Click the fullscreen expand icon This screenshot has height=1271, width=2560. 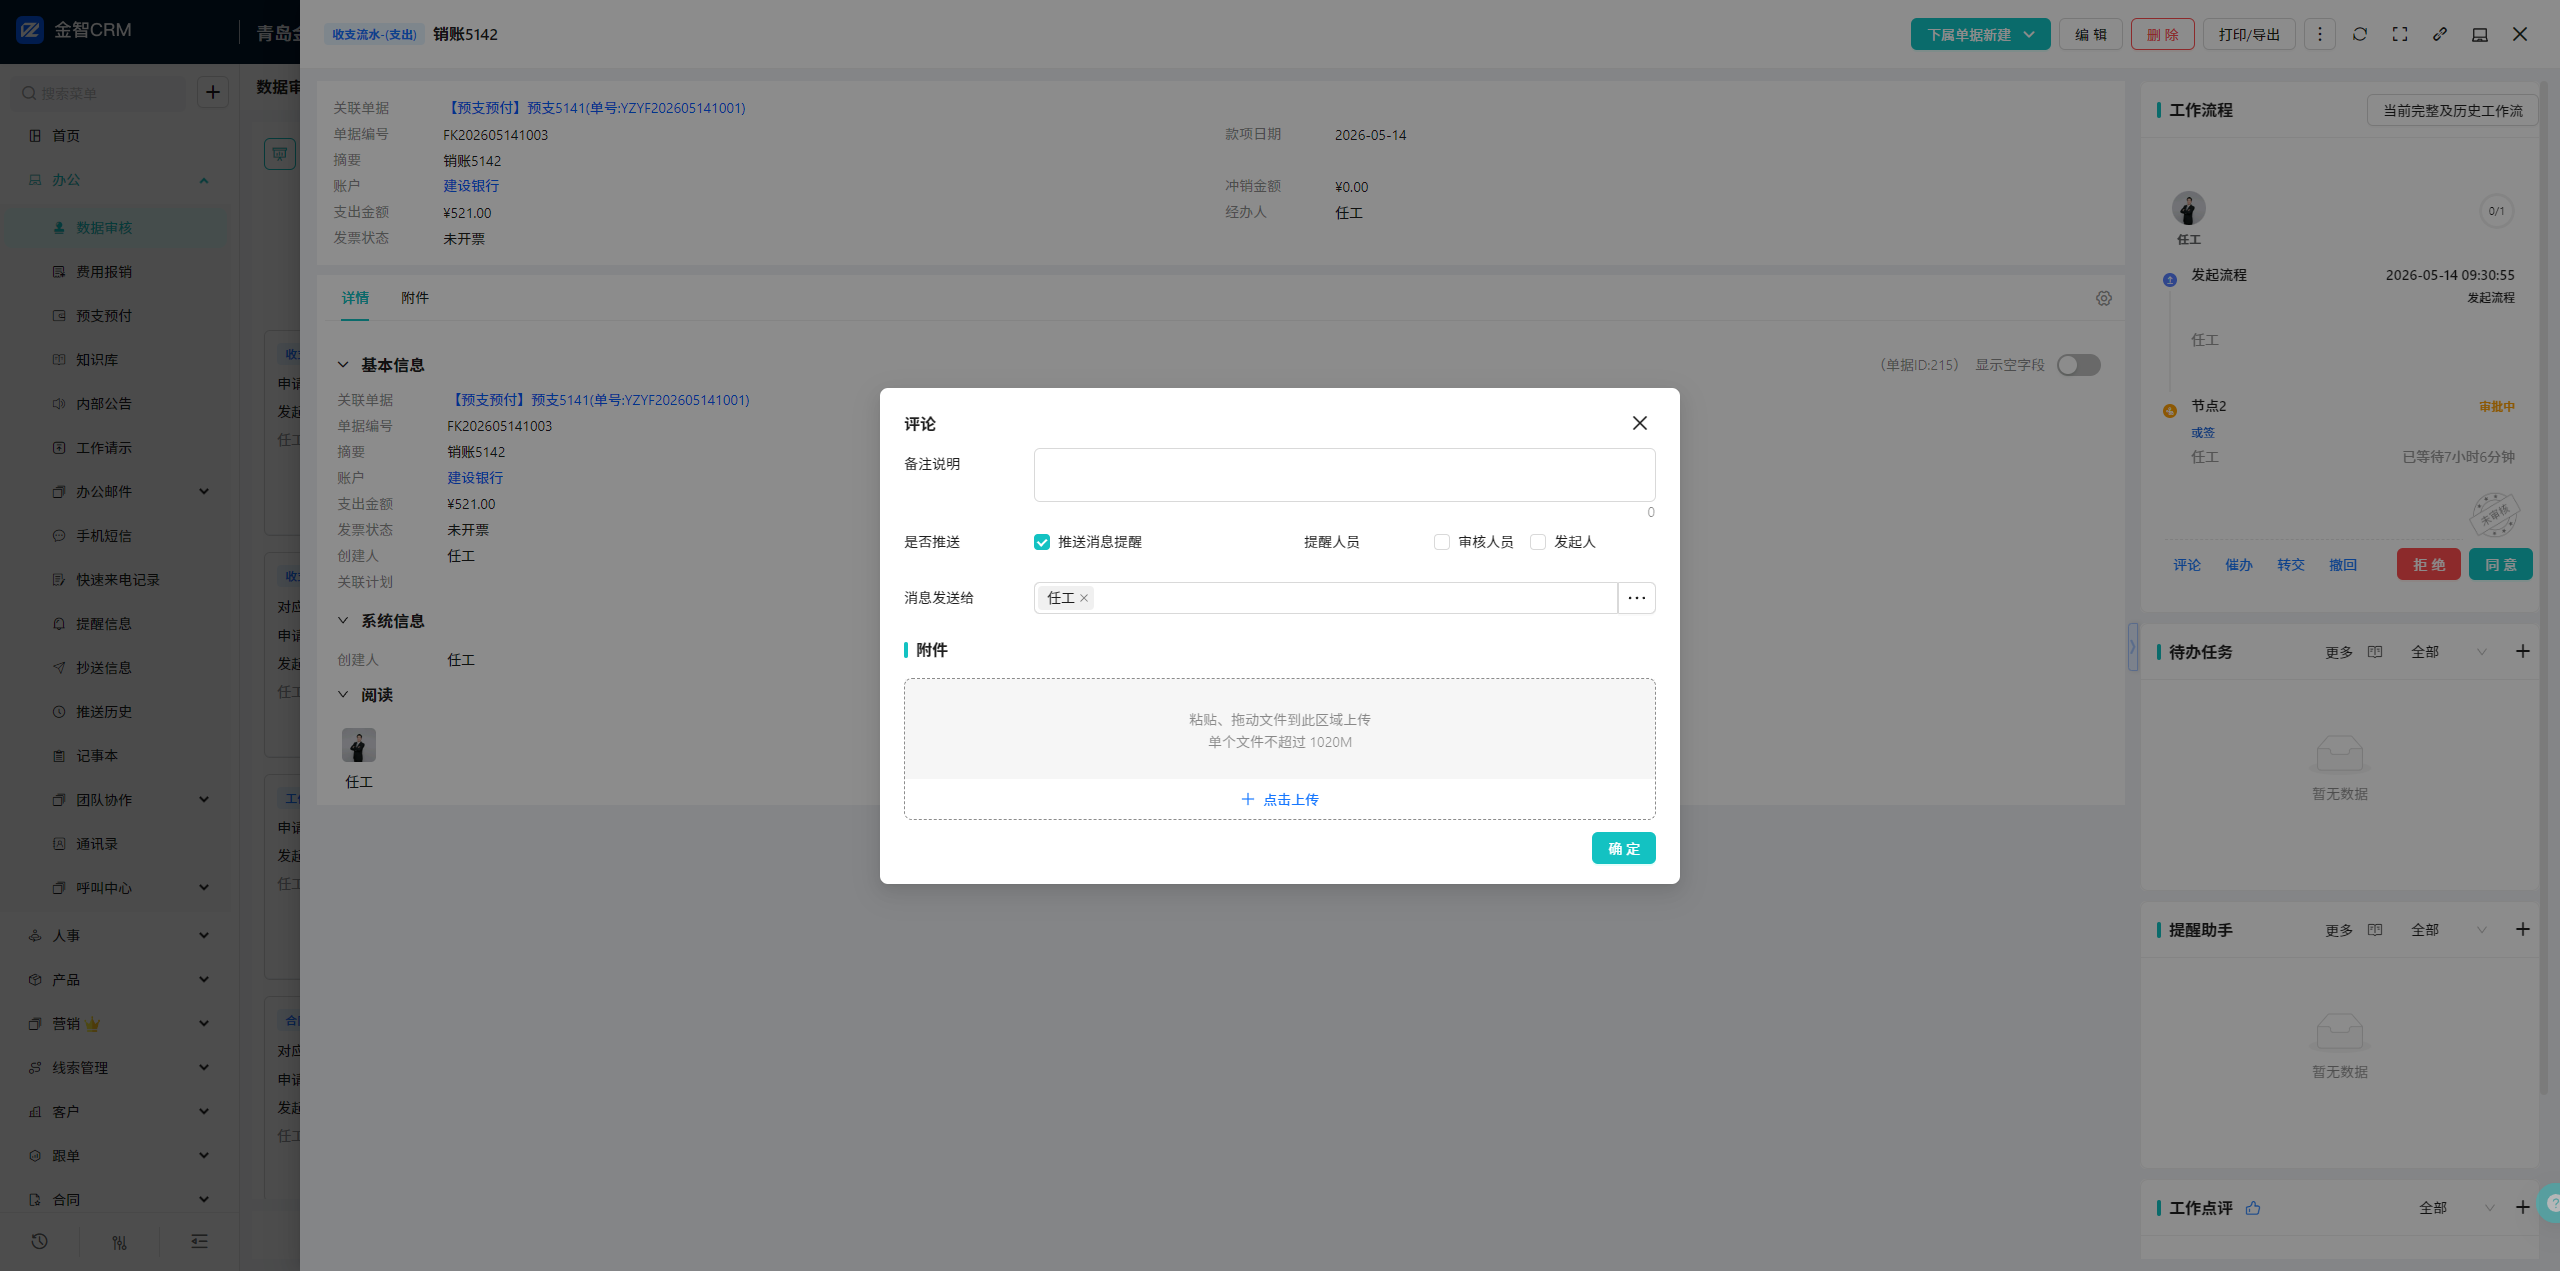point(2400,34)
